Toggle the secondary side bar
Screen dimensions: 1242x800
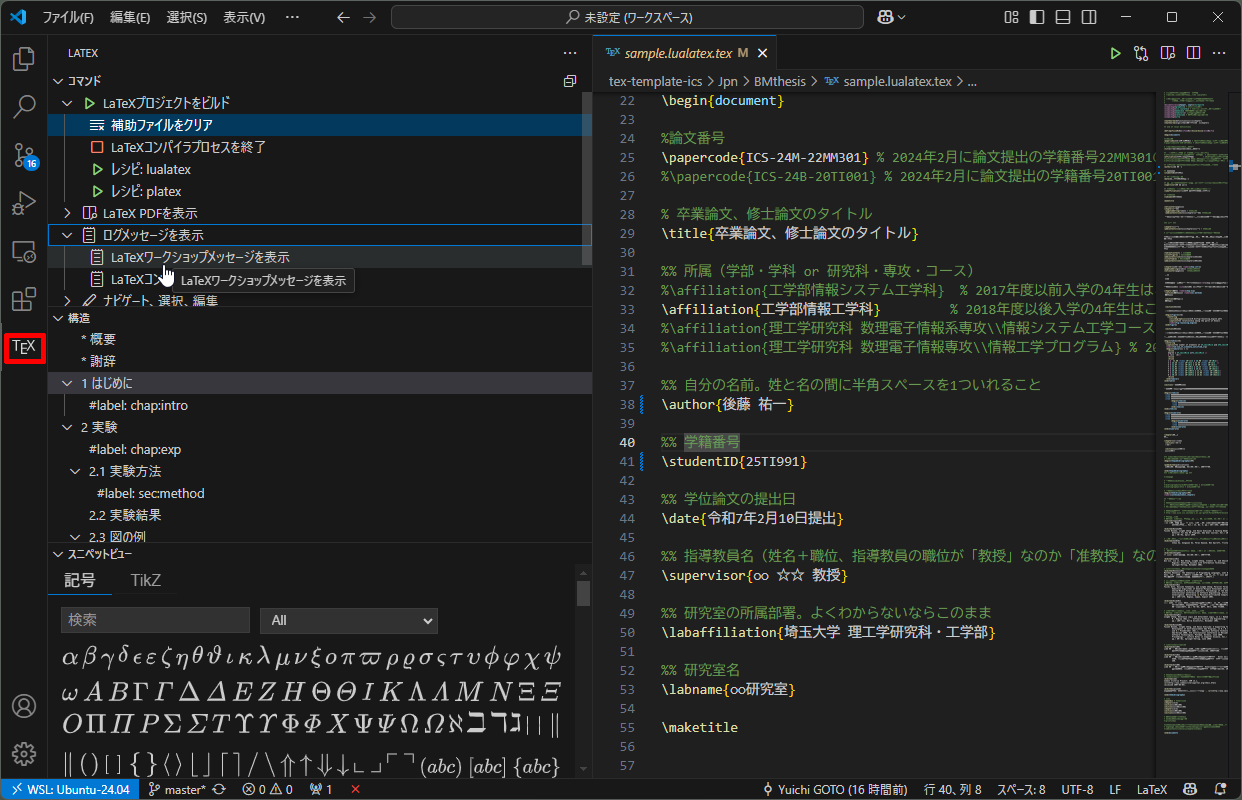pos(1089,17)
